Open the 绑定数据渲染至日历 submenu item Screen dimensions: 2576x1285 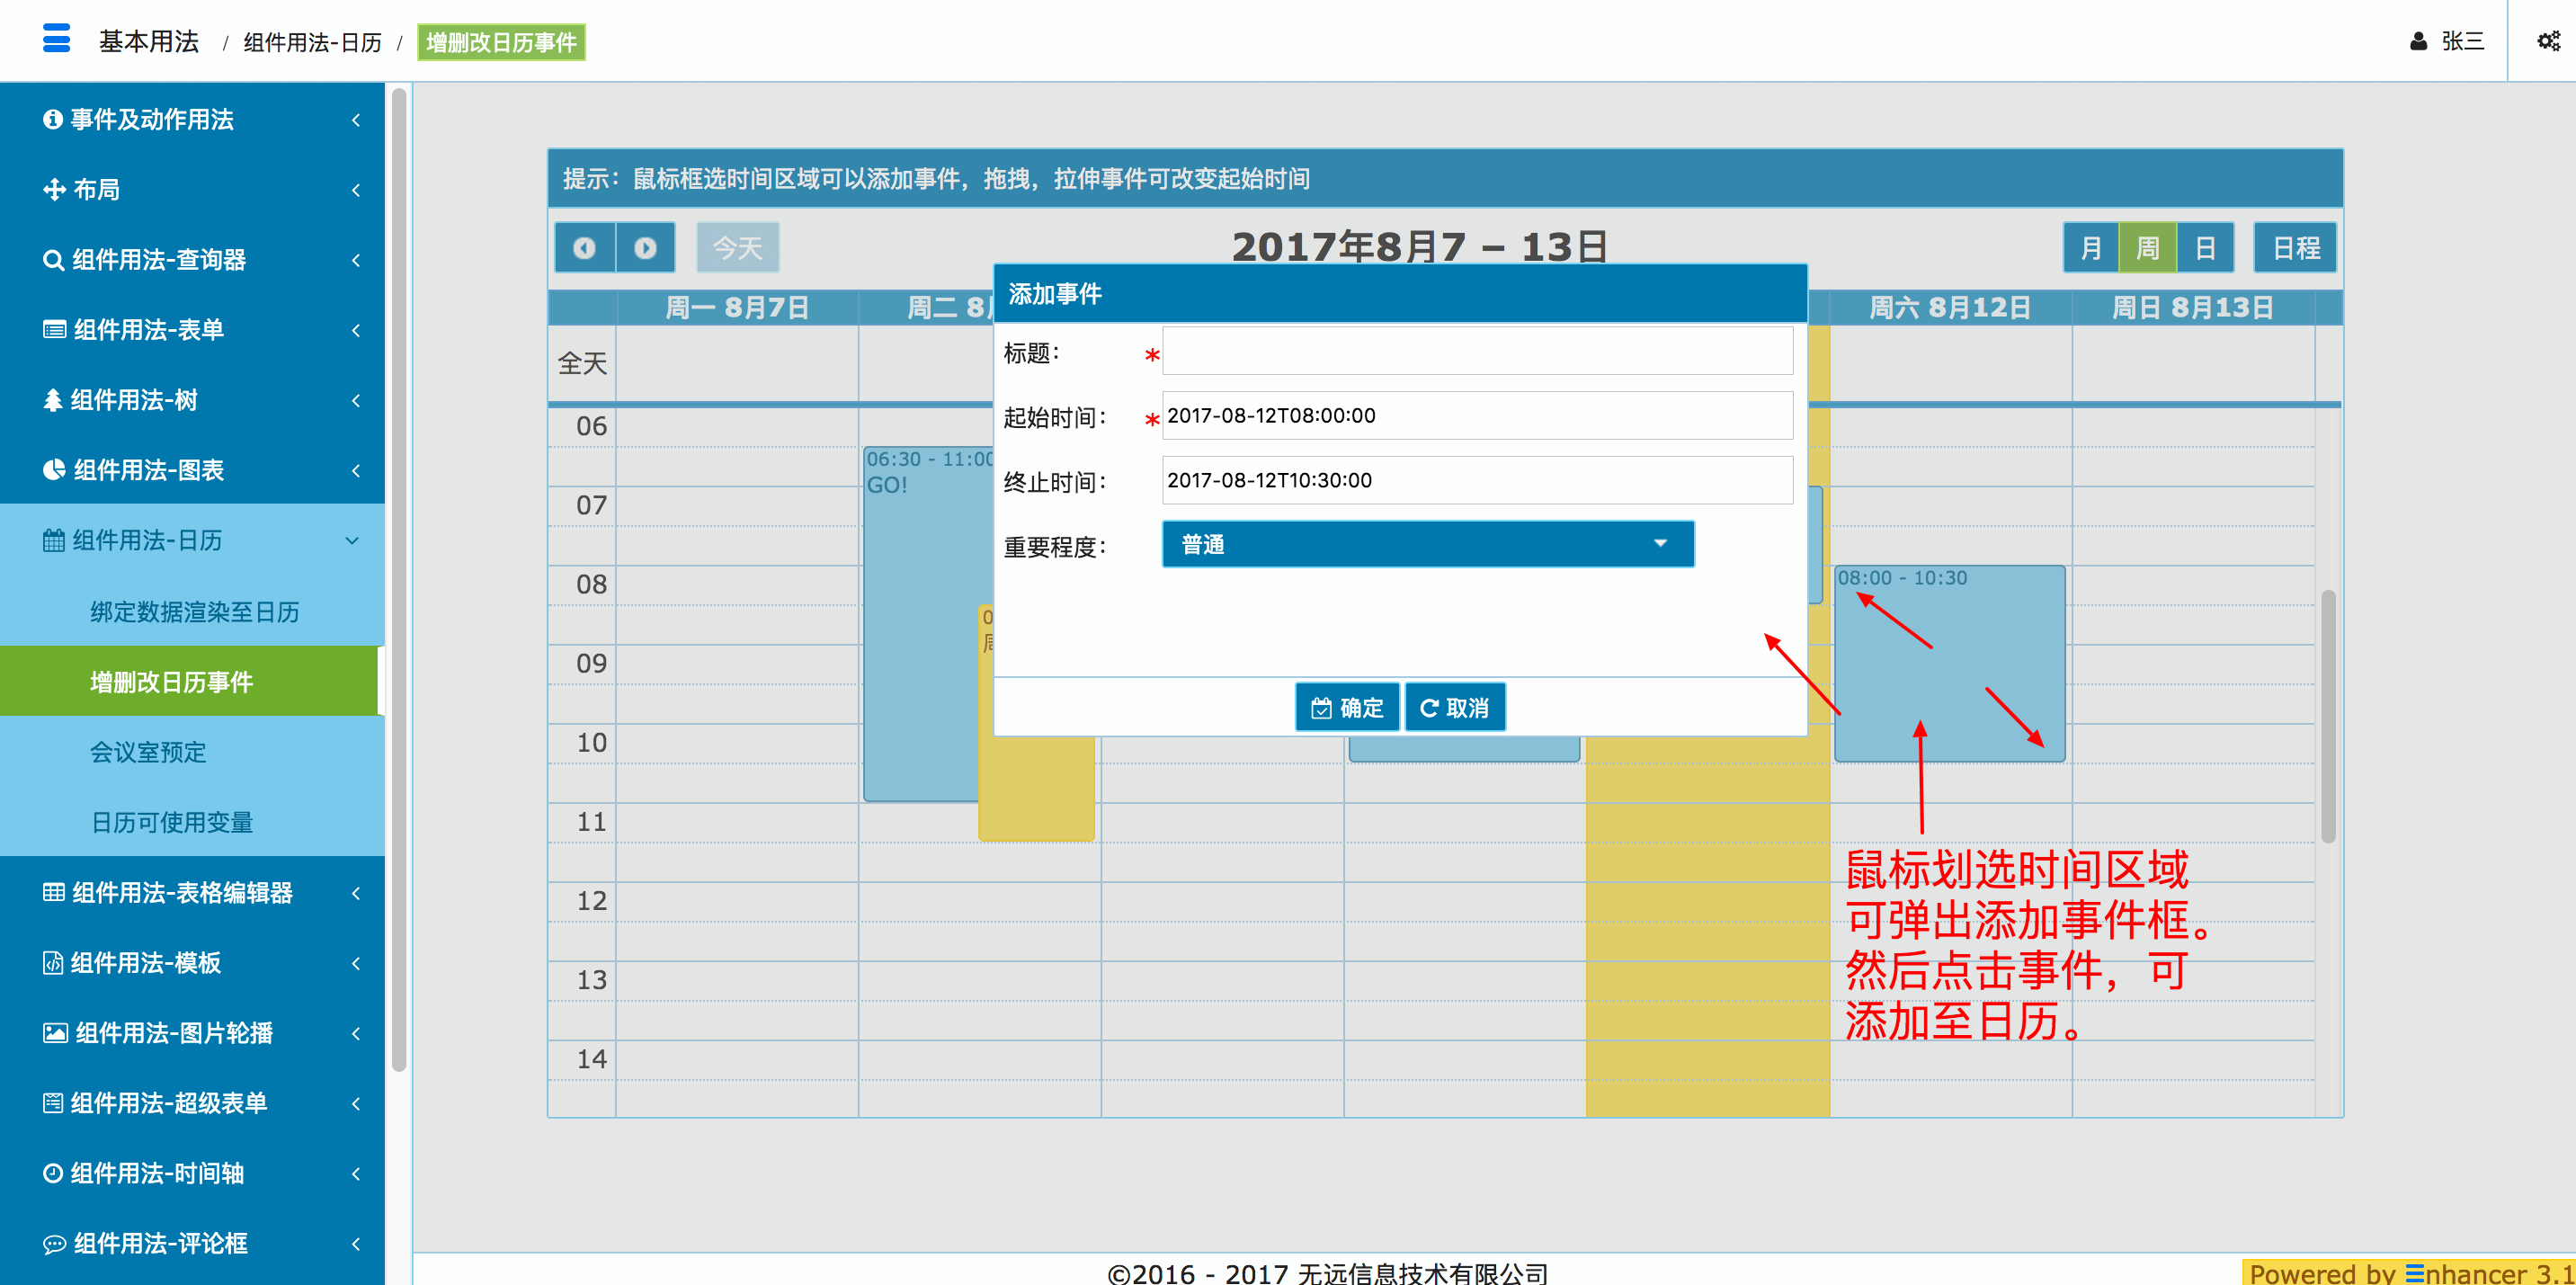(195, 612)
